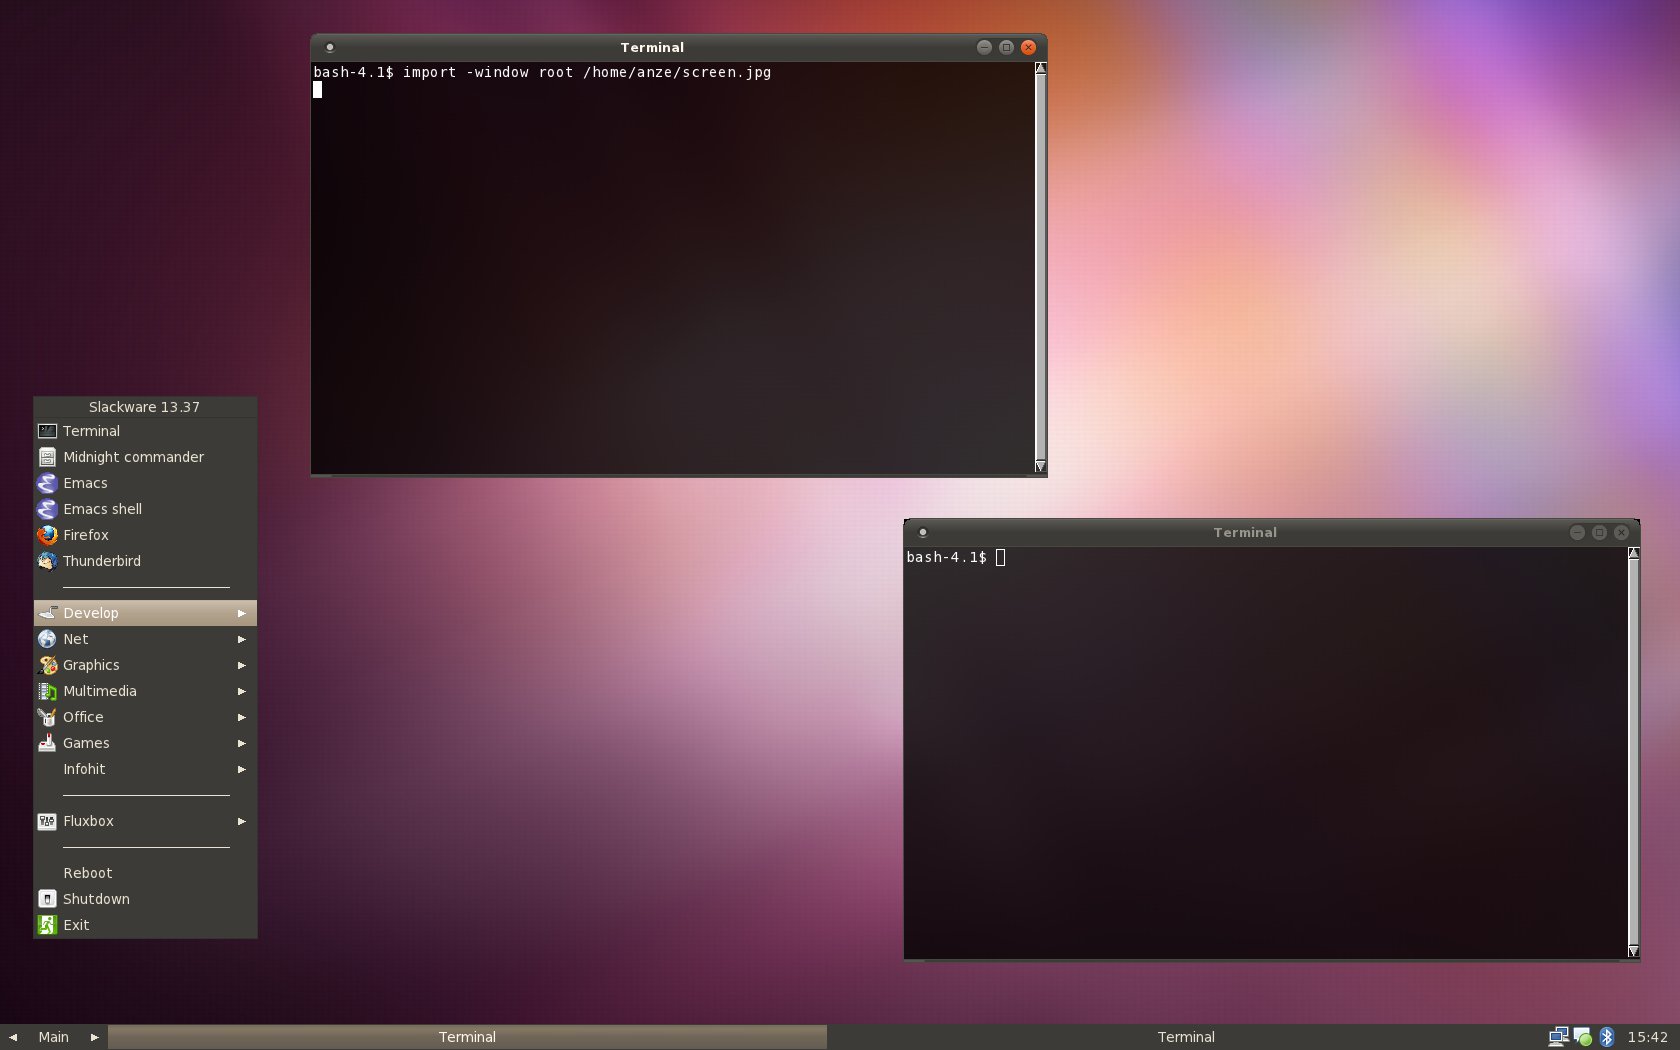Launch Emacs shell entry
The width and height of the screenshot is (1680, 1050).
click(x=145, y=509)
